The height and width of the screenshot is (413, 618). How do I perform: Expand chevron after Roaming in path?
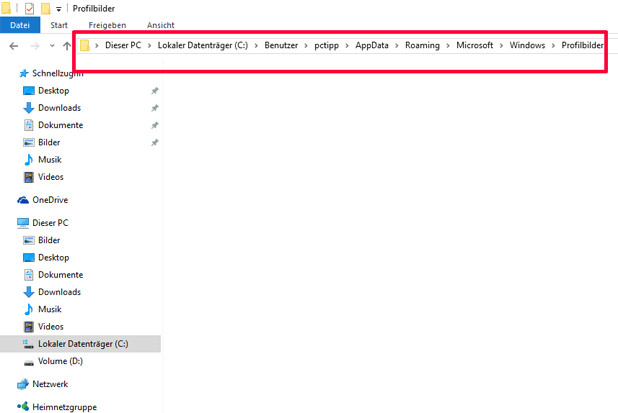click(x=448, y=46)
